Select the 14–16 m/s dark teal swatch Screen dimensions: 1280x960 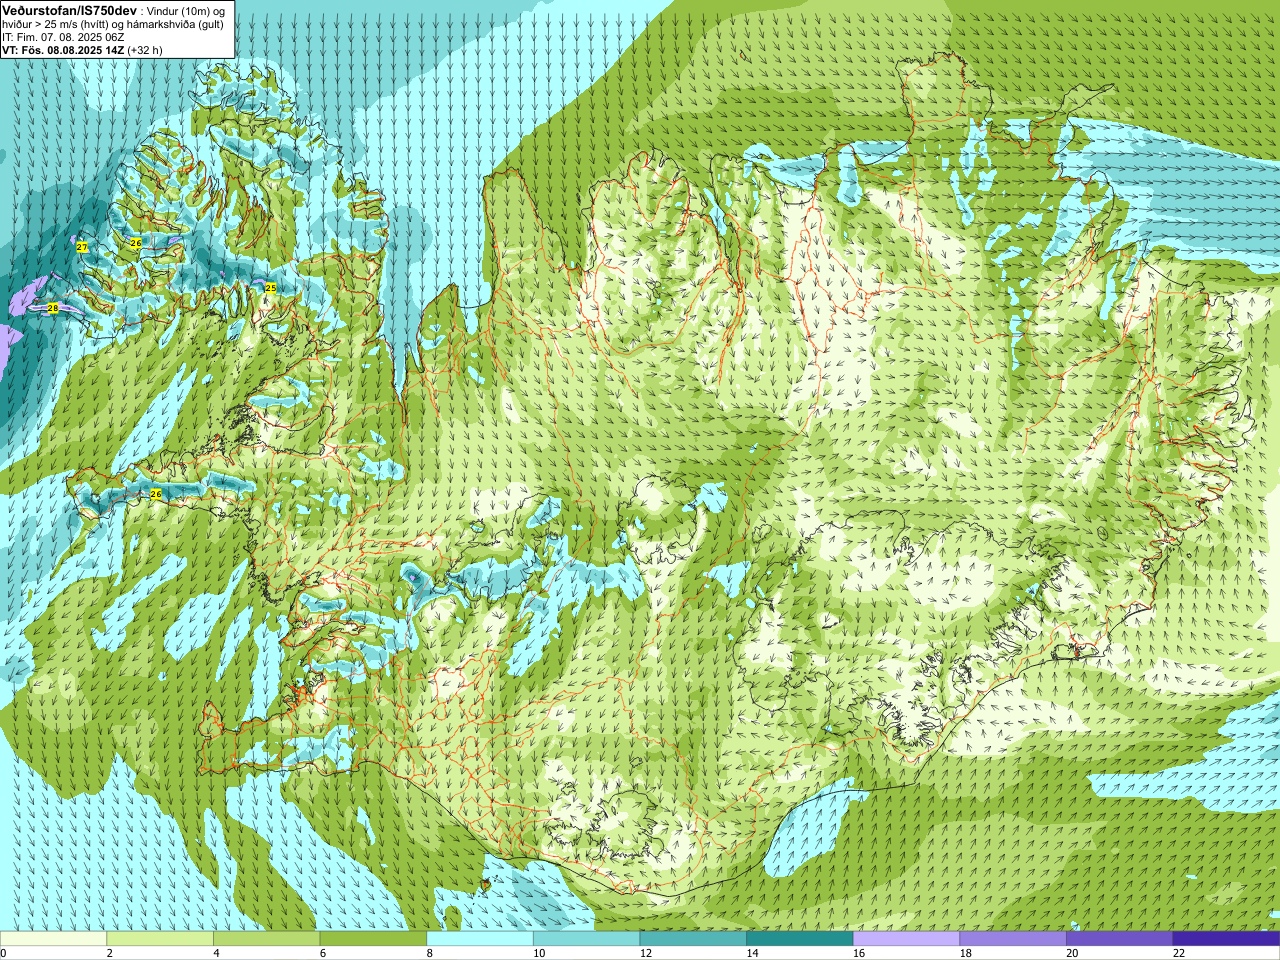(x=800, y=939)
